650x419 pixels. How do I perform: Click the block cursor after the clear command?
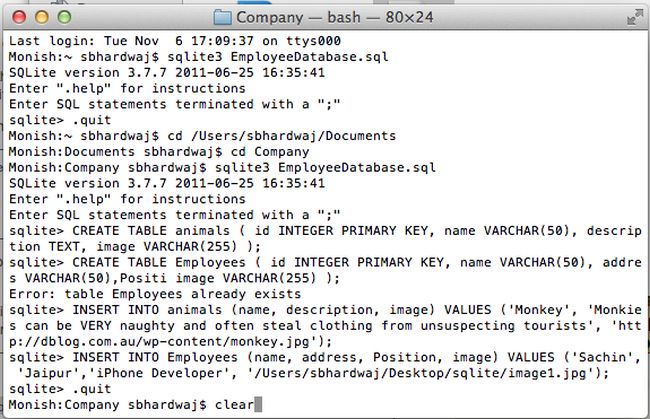[x=258, y=405]
